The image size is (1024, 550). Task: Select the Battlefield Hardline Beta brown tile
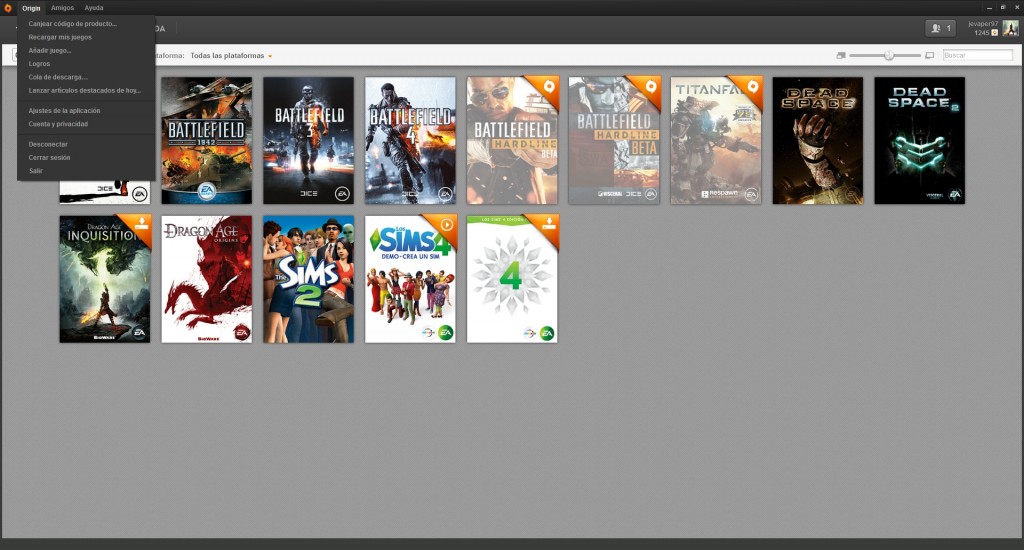coord(512,140)
